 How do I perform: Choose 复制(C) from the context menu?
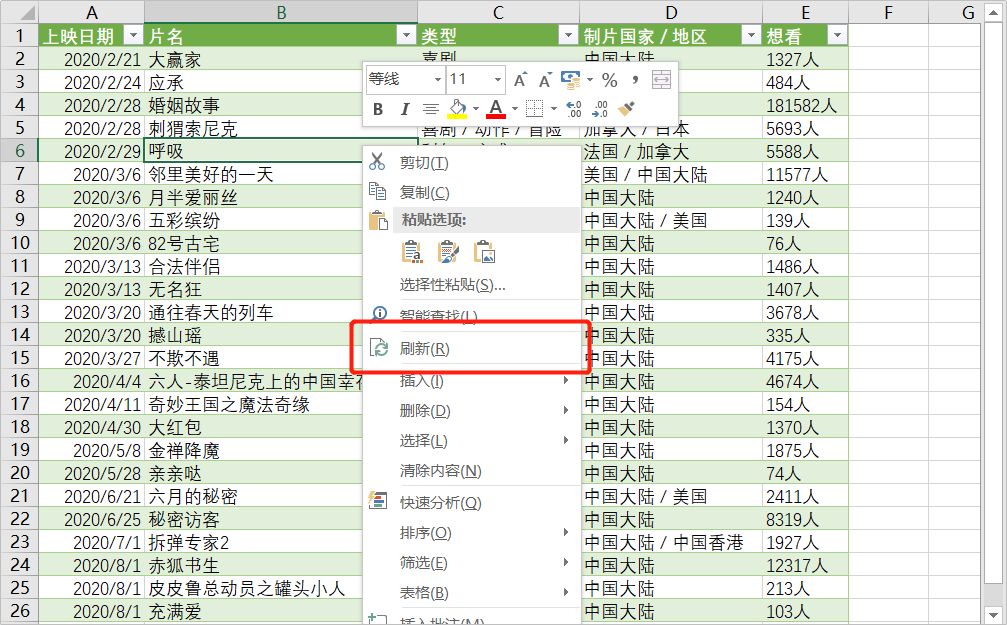(x=470, y=192)
